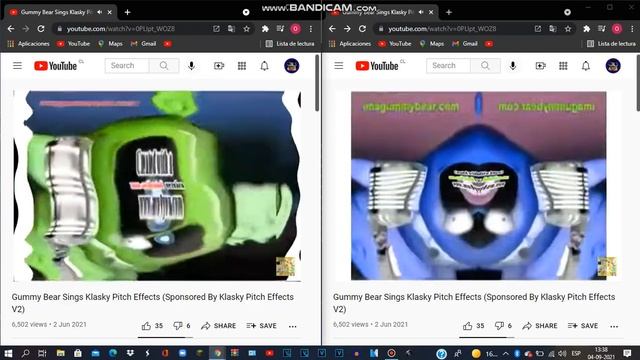Open Lista de lectura in left browser
Viewport: 640px width, 360px height.
(290, 44)
